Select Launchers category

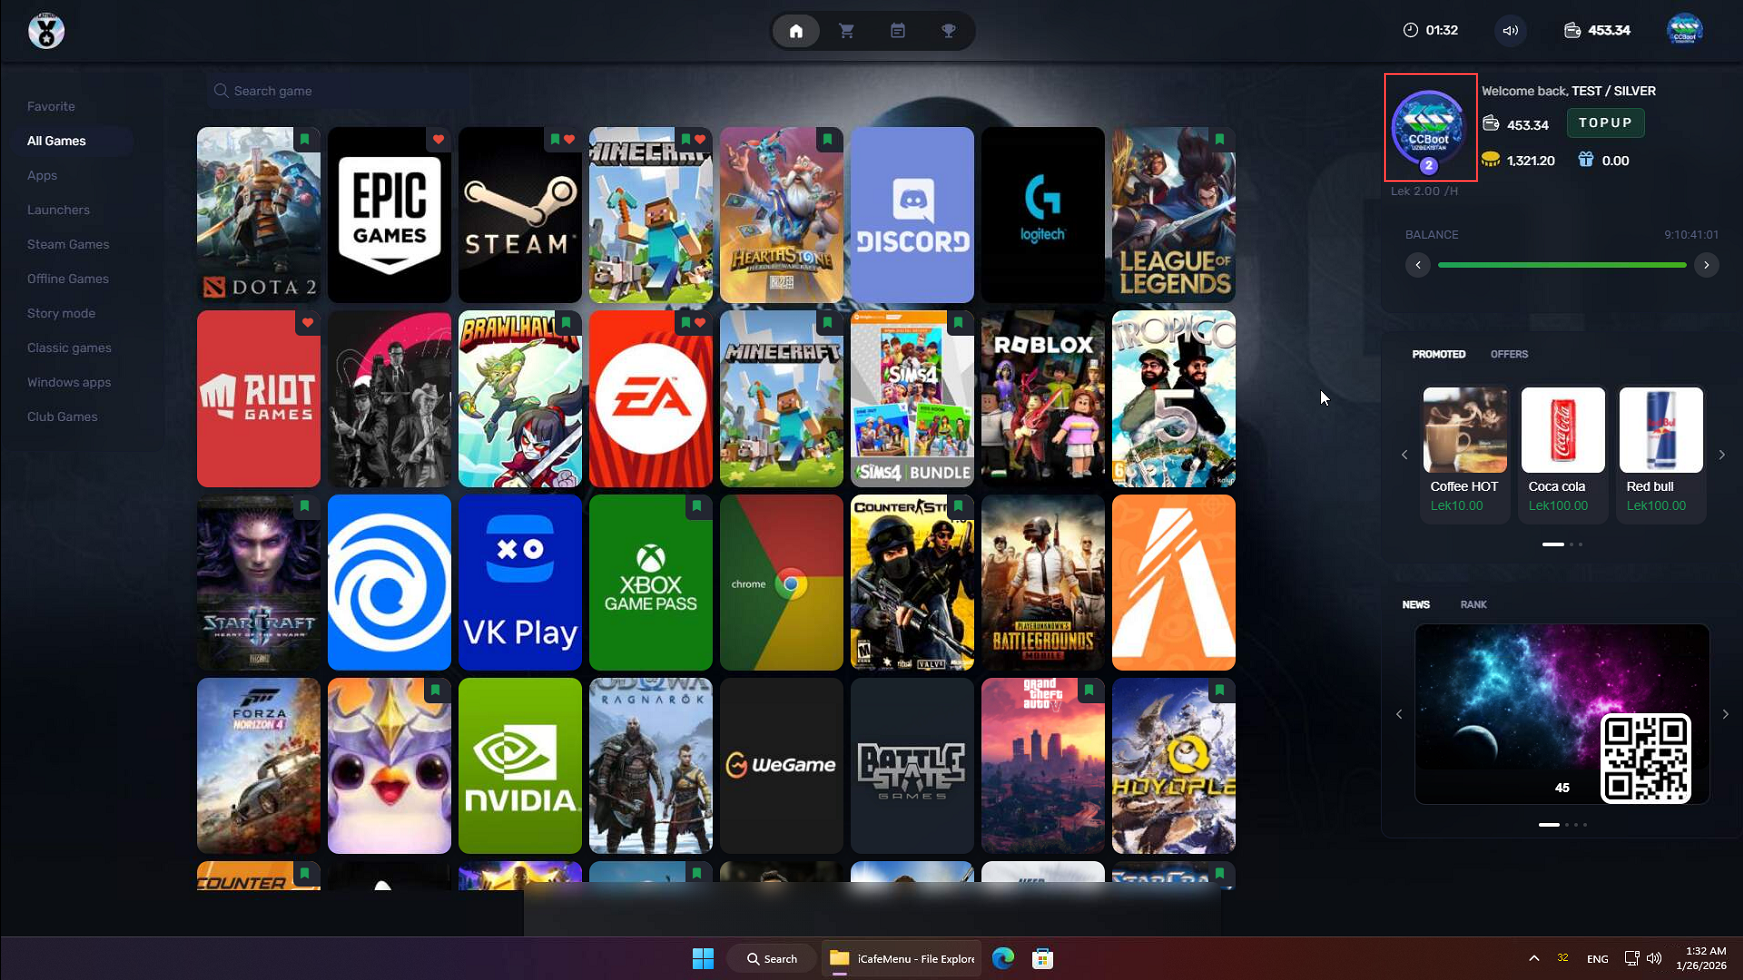tap(58, 210)
